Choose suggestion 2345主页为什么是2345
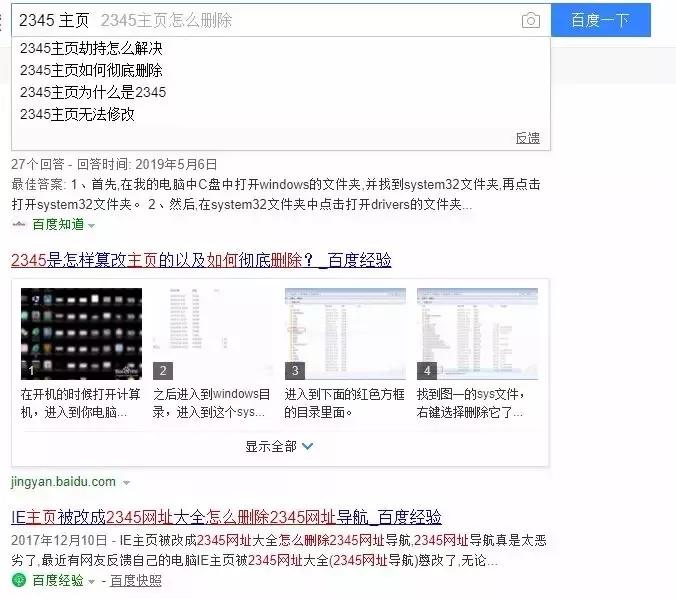The image size is (676, 599). click(92, 92)
